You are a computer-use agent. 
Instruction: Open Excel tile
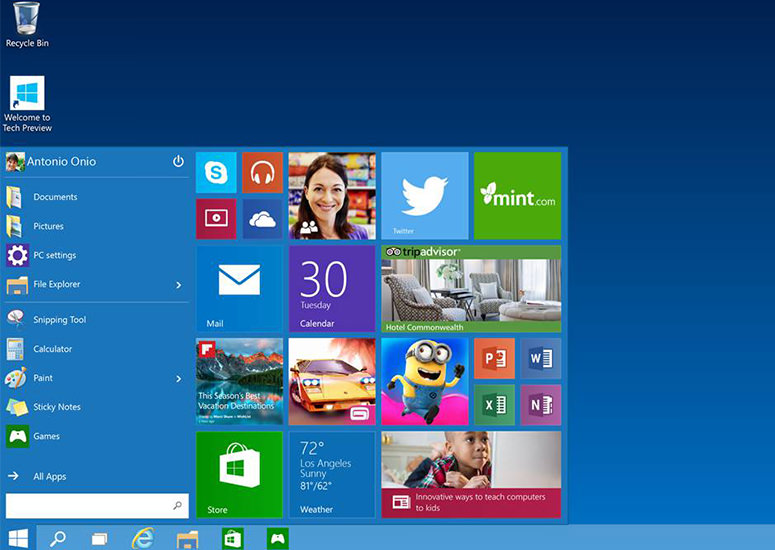click(x=494, y=405)
